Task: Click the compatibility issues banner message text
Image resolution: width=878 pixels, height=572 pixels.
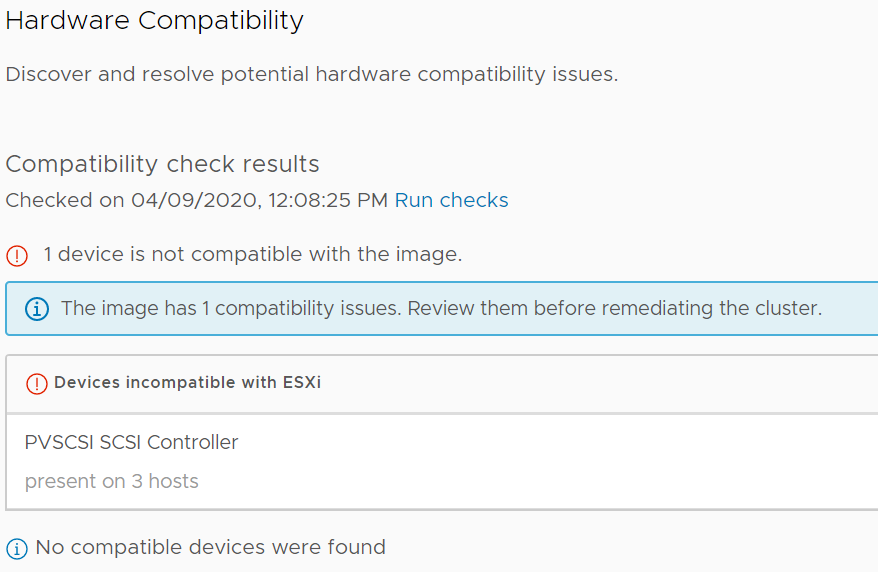Action: click(440, 308)
